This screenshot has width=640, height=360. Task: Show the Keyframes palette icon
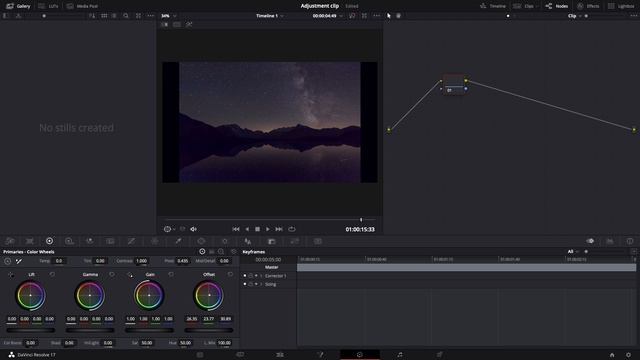point(590,241)
